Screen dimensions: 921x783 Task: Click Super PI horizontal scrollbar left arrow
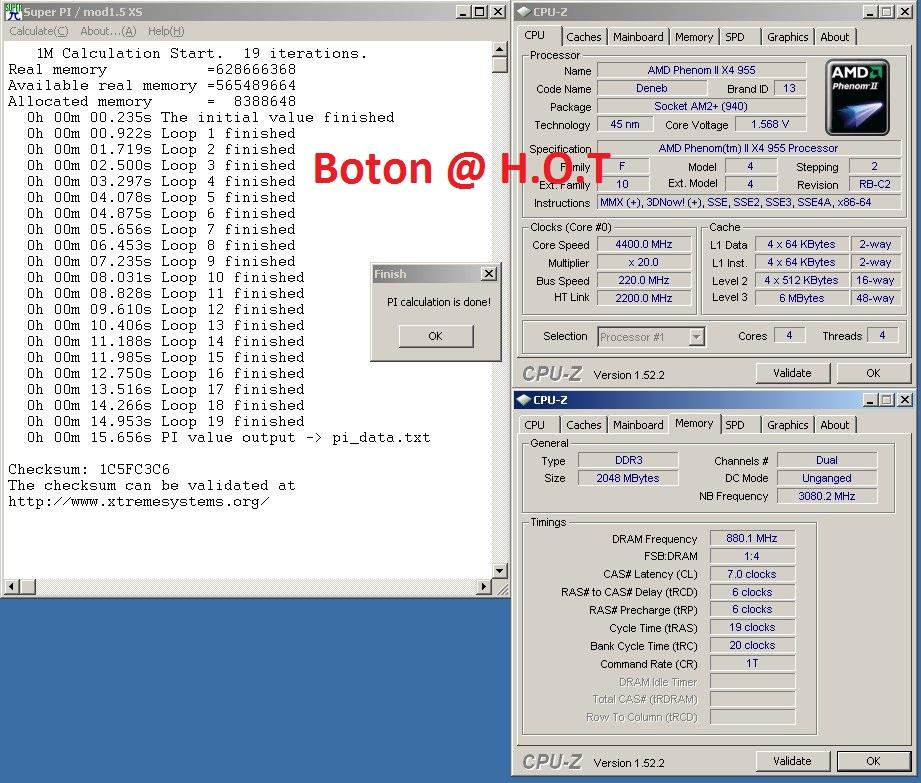(12, 586)
